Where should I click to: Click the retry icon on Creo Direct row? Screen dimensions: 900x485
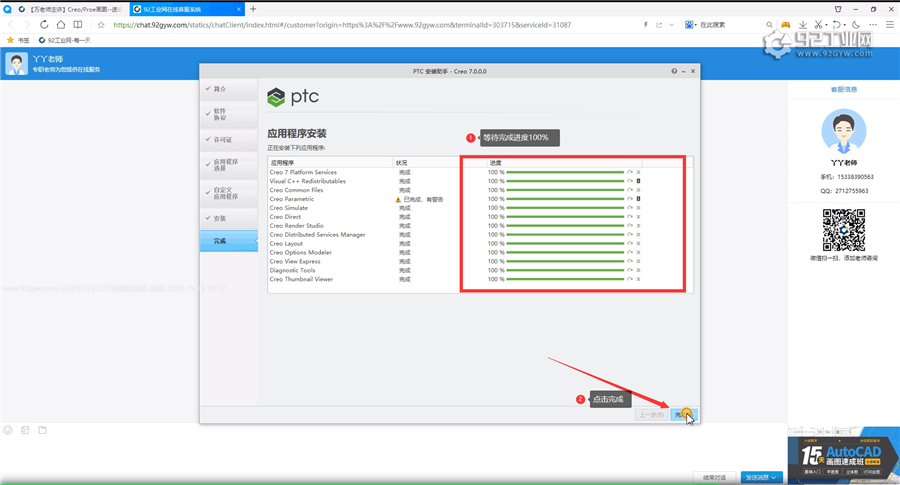[x=630, y=217]
